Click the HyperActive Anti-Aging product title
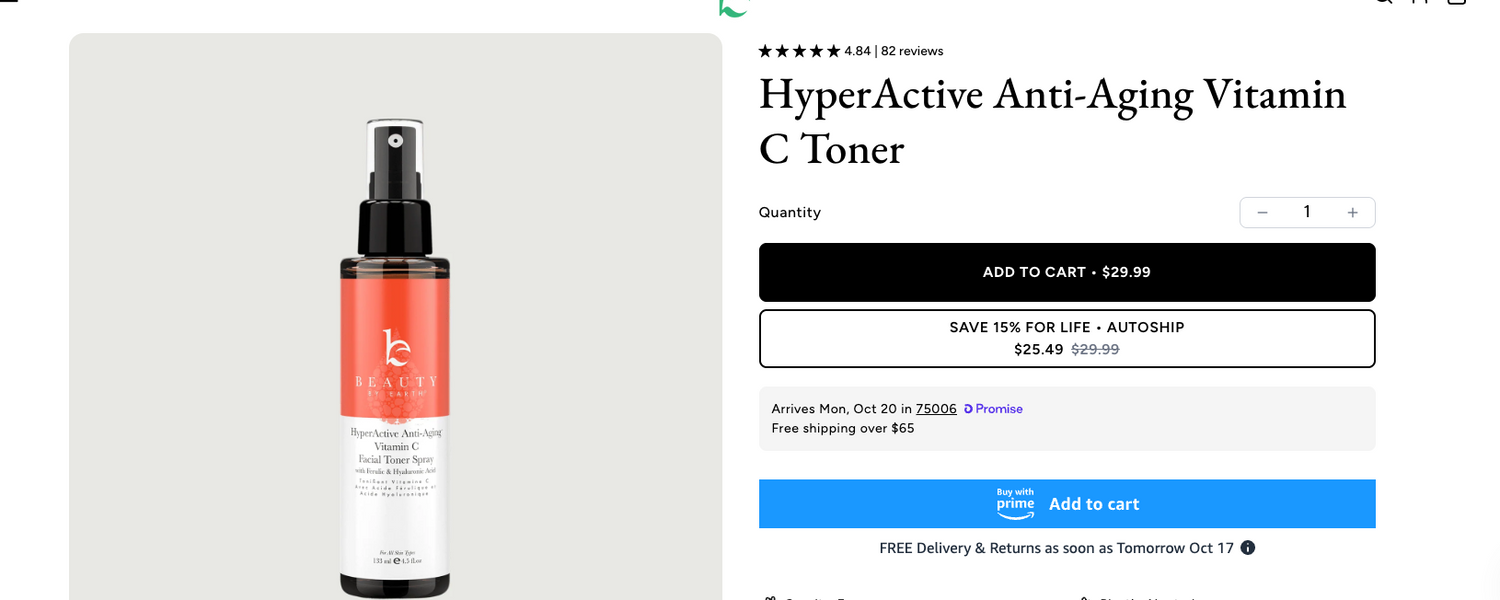Screen dimensions: 1500x600 (x=1050, y=120)
